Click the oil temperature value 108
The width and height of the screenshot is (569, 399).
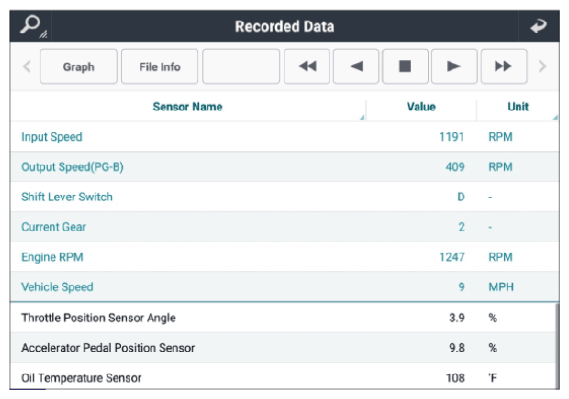tap(455, 378)
